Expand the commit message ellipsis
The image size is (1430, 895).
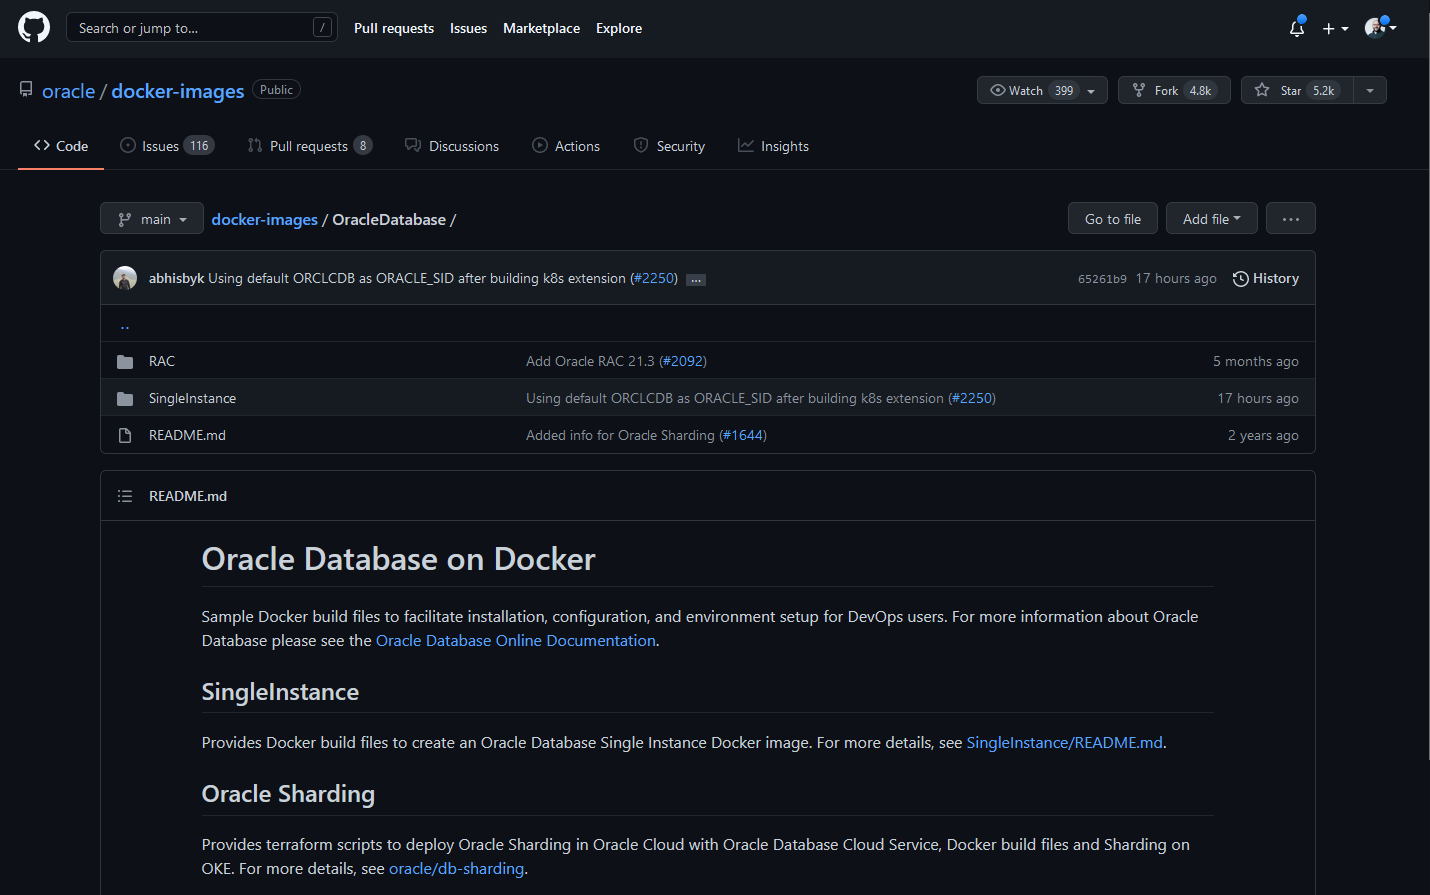696,280
